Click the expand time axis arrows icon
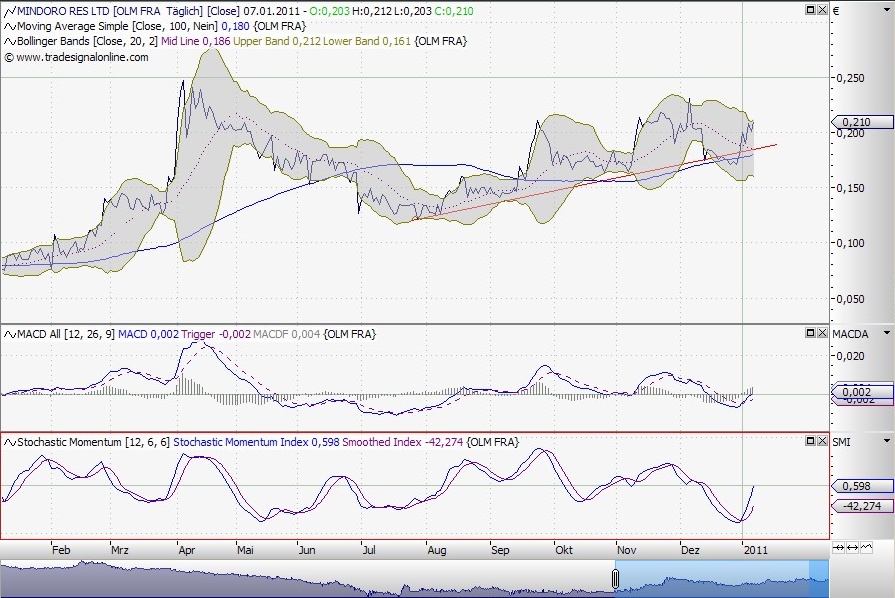The width and height of the screenshot is (895, 598). pyautogui.click(x=852, y=547)
